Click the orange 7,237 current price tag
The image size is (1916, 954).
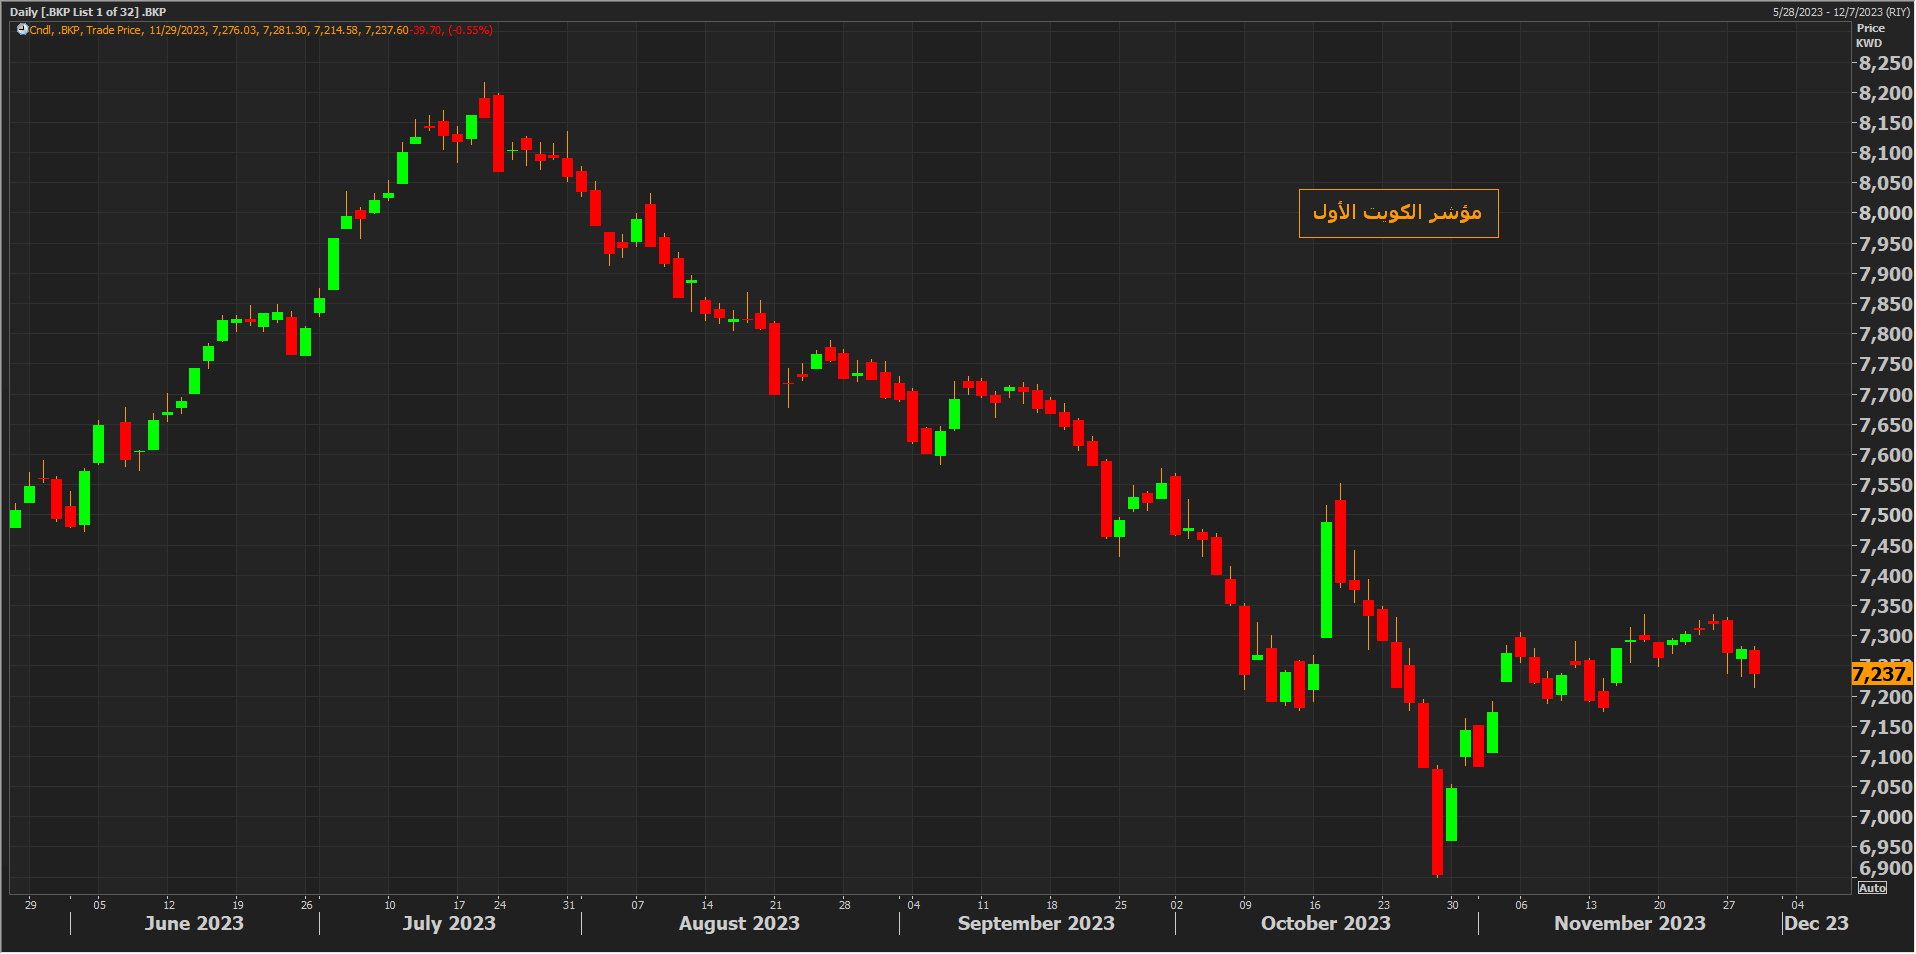1881,674
